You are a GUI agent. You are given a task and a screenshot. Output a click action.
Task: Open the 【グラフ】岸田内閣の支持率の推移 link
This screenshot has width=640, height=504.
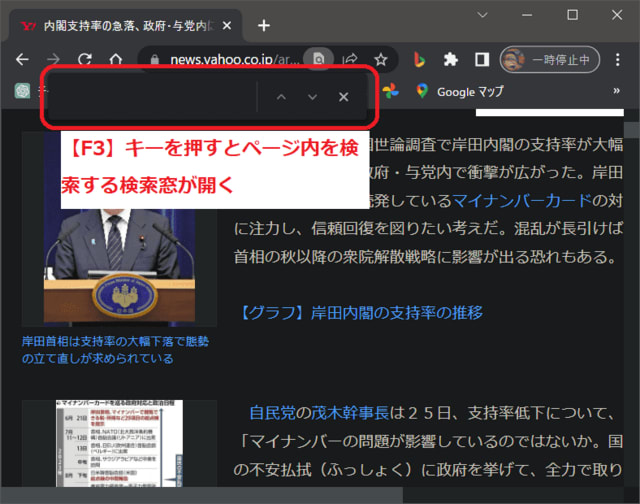pos(361,312)
